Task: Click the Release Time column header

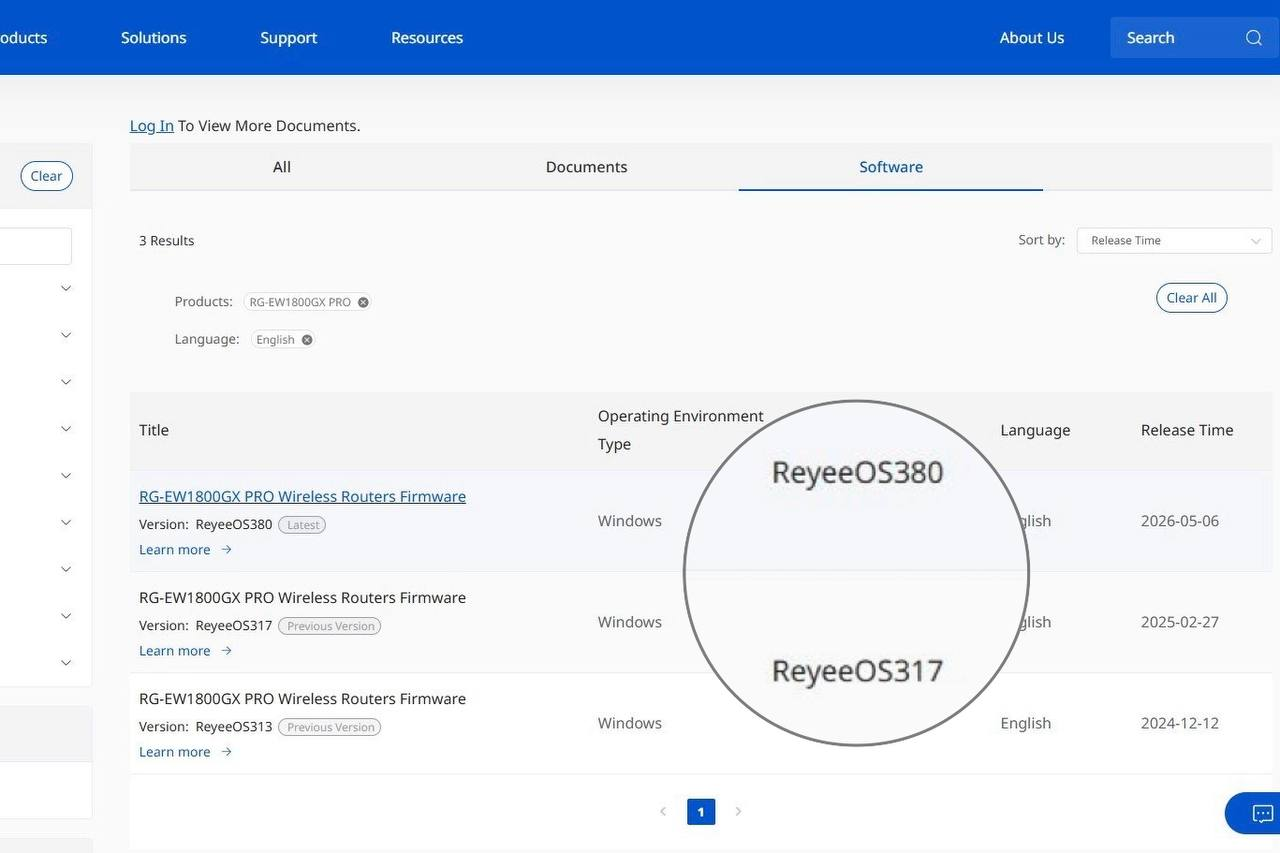Action: pos(1187,430)
